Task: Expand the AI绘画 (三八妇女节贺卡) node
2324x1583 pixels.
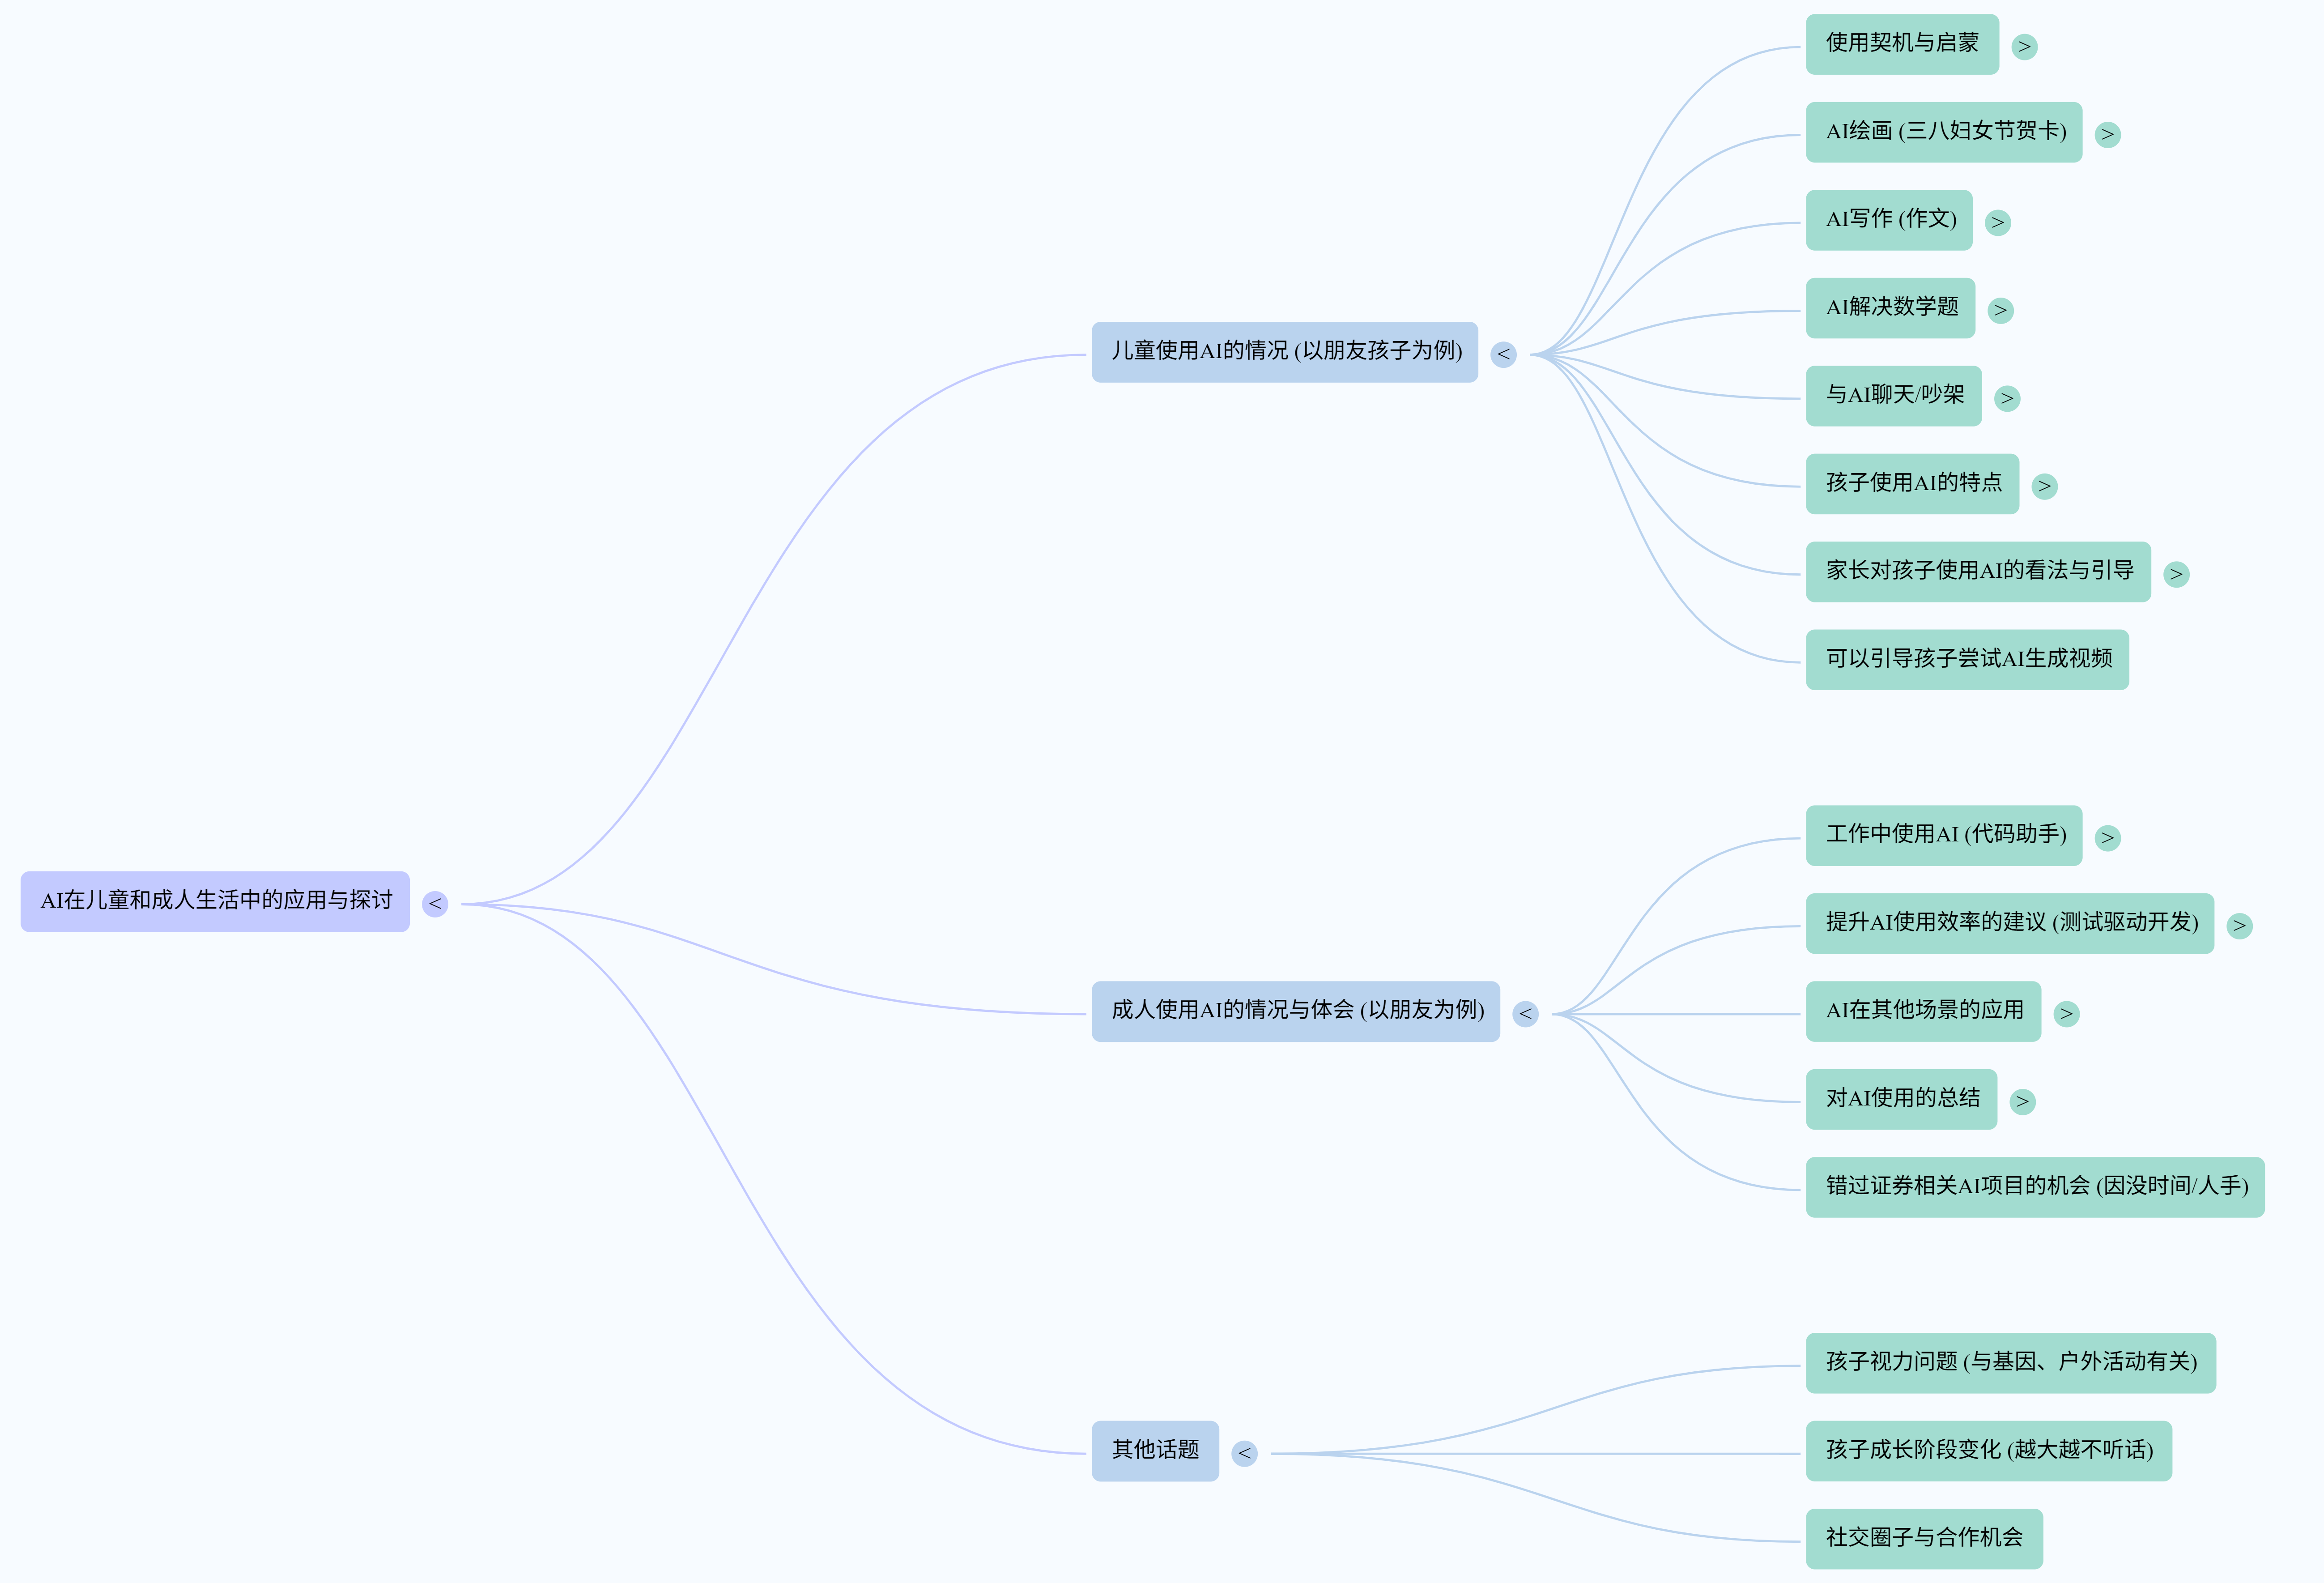Action: pyautogui.click(x=2107, y=135)
